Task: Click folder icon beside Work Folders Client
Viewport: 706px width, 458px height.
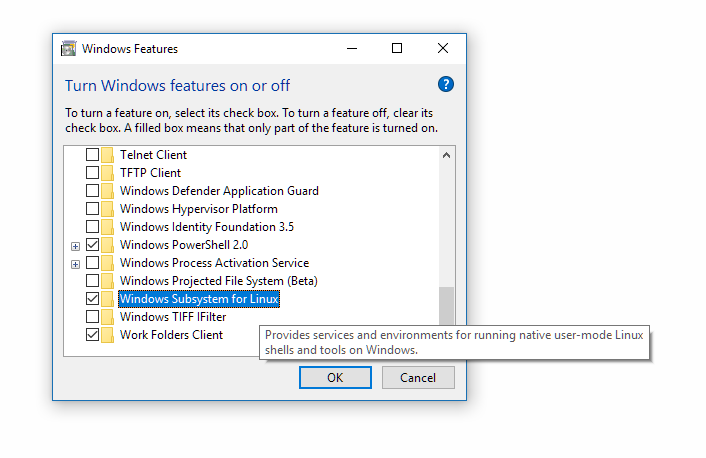Action: 107,335
